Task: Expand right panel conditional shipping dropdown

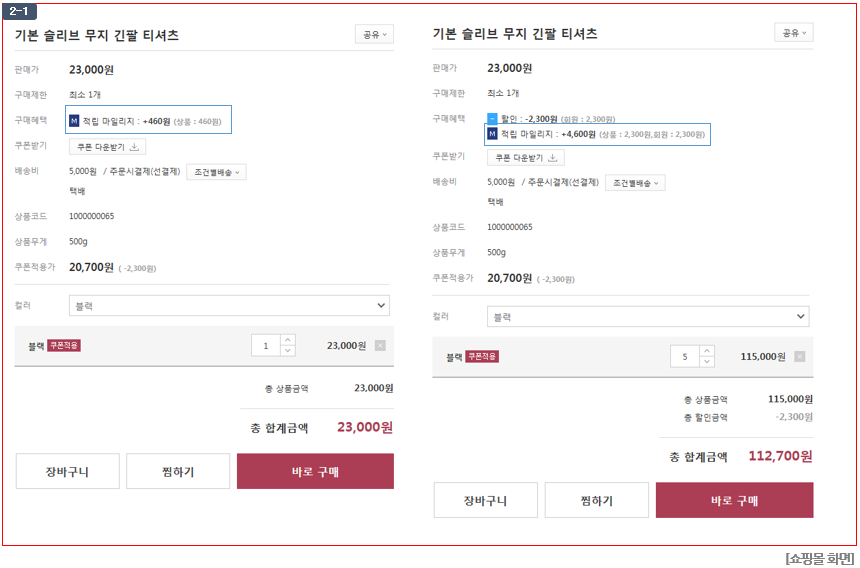Action: pos(635,183)
